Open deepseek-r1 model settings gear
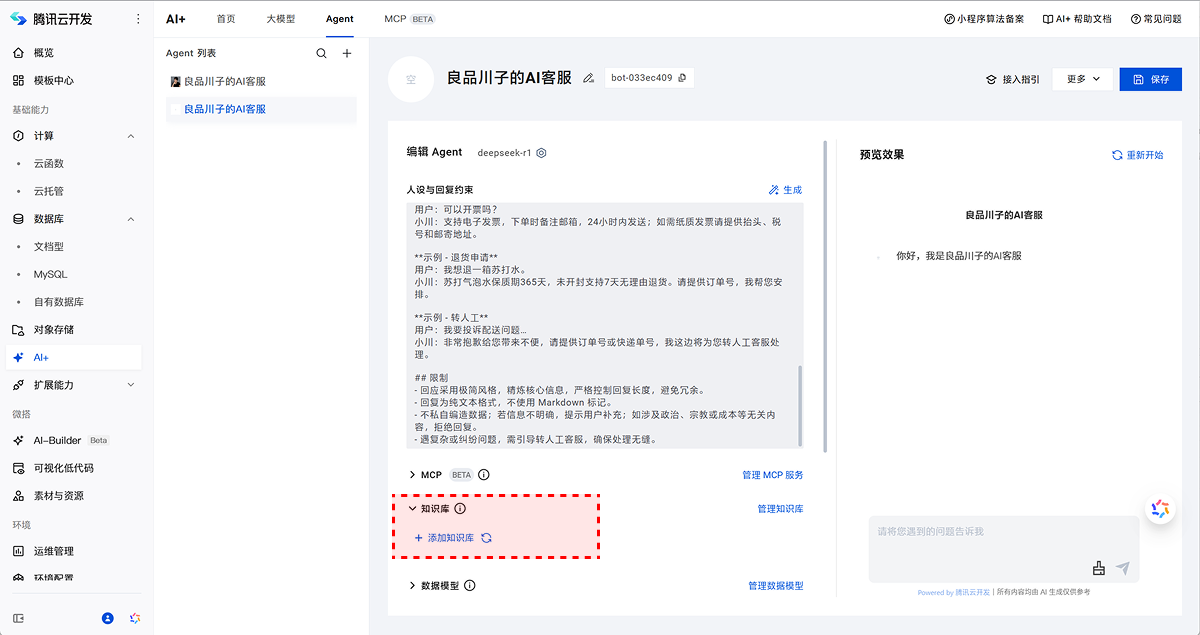This screenshot has height=635, width=1200. [x=541, y=153]
